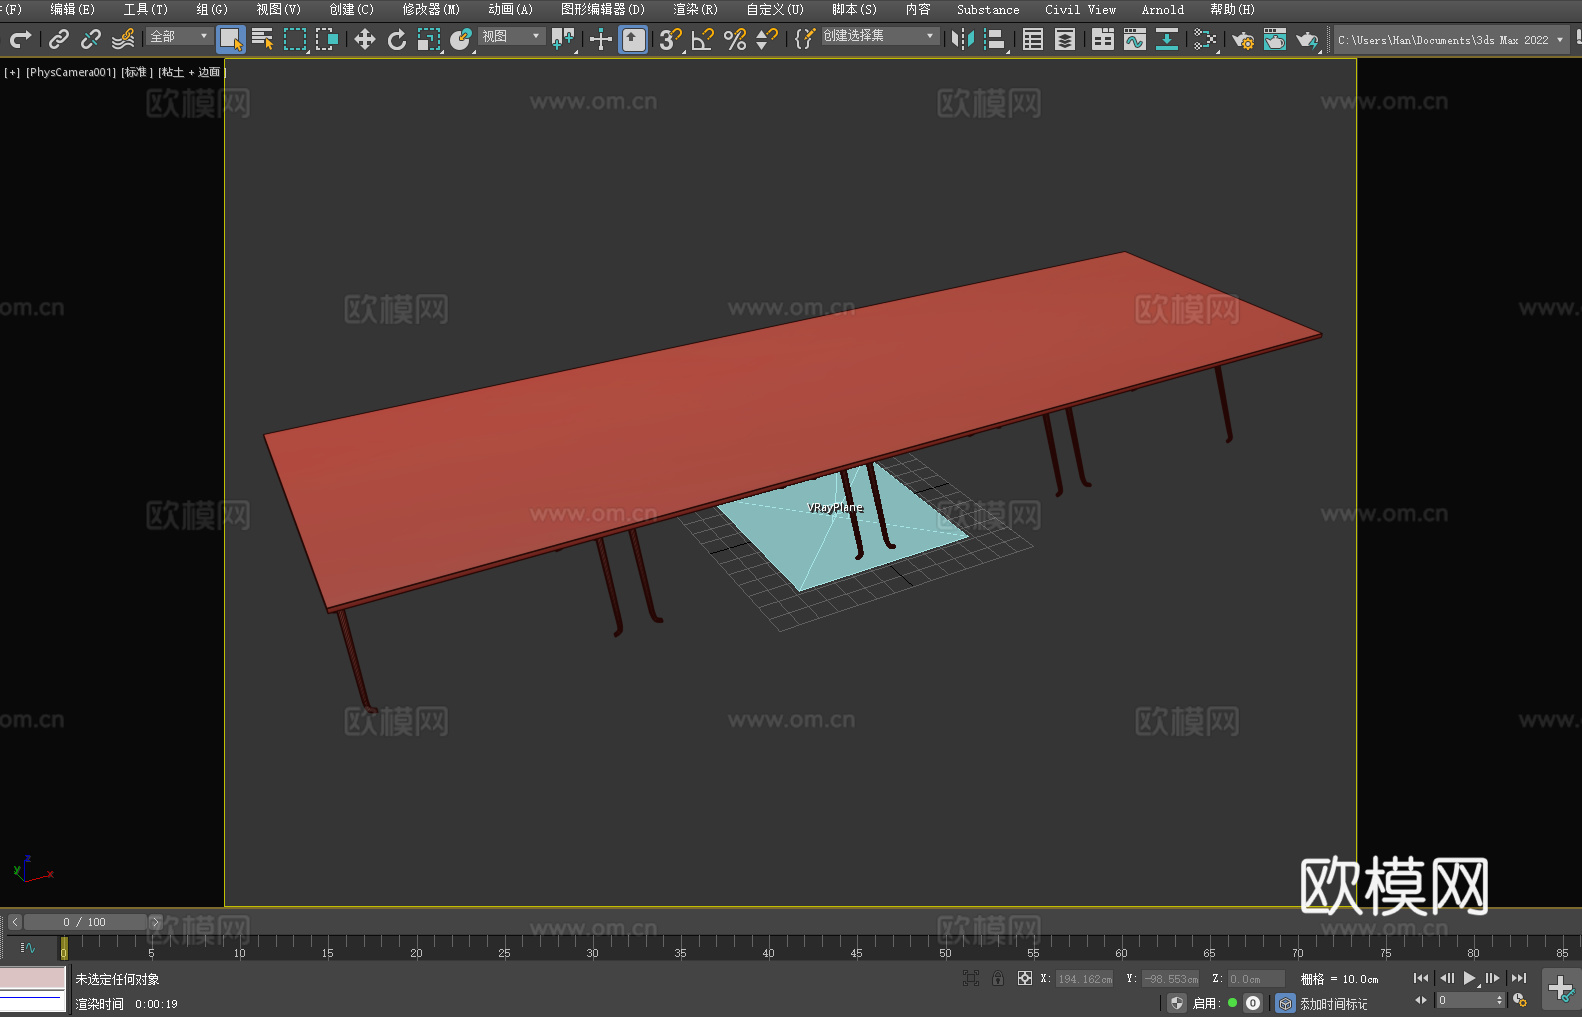
Task: Open the Schematic View icon
Action: (x=1166, y=39)
